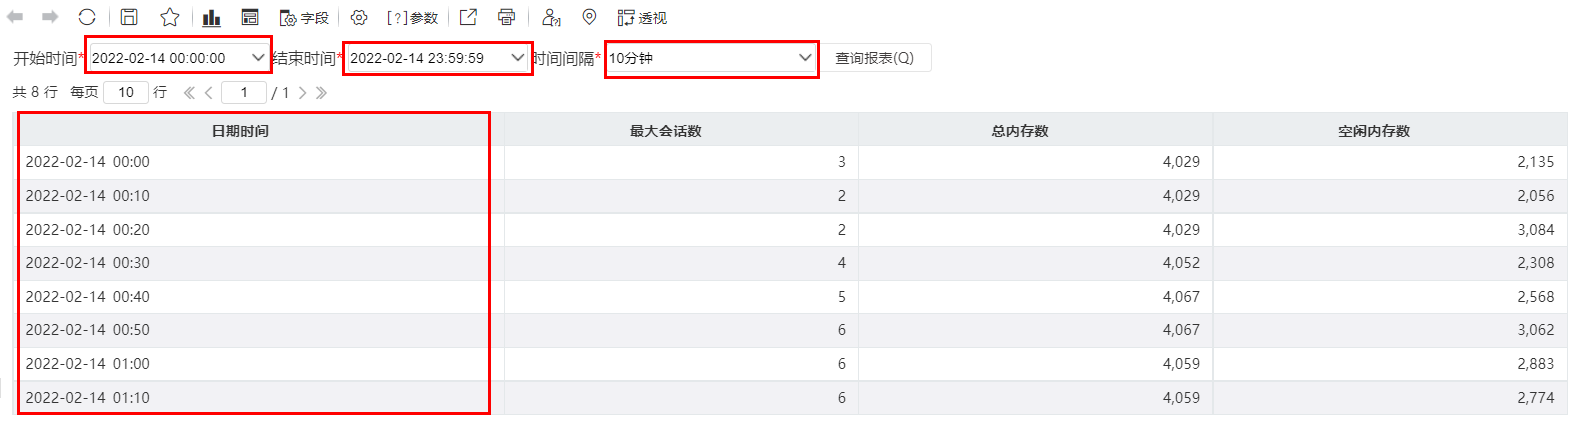This screenshot has width=1580, height=422.
Task: Open the 时间间隔 10分钟 dropdown
Action: pos(711,58)
